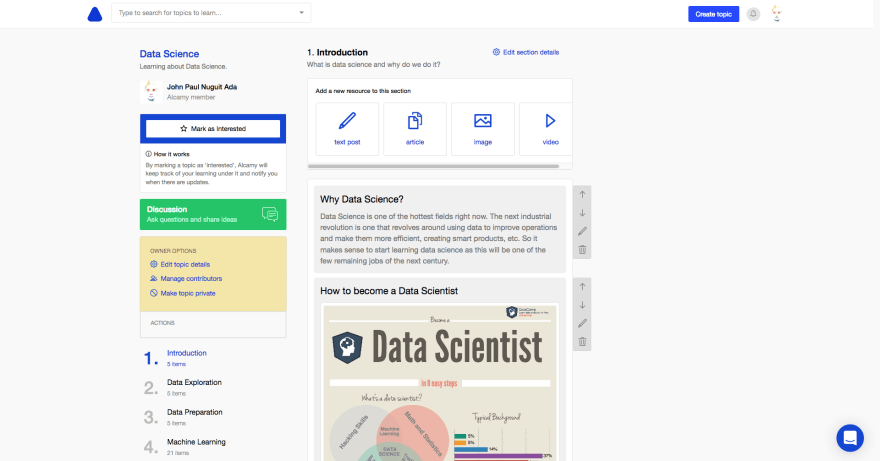Click the Edit topic details gear icon
Screen dimensions: 880x461
[x=153, y=264]
